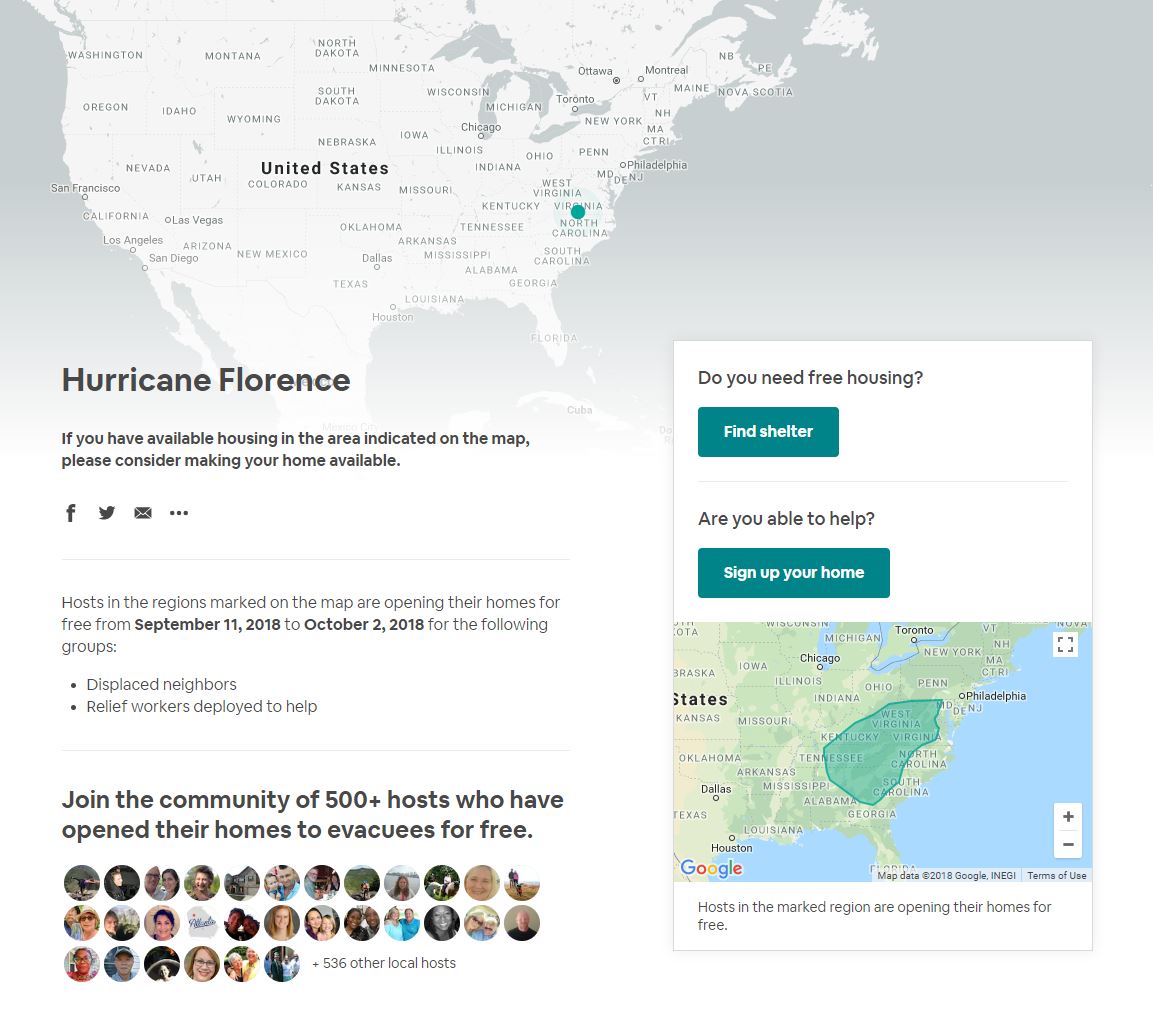Click the house photo host thumbnail
This screenshot has height=1027, width=1153.
pos(242,883)
